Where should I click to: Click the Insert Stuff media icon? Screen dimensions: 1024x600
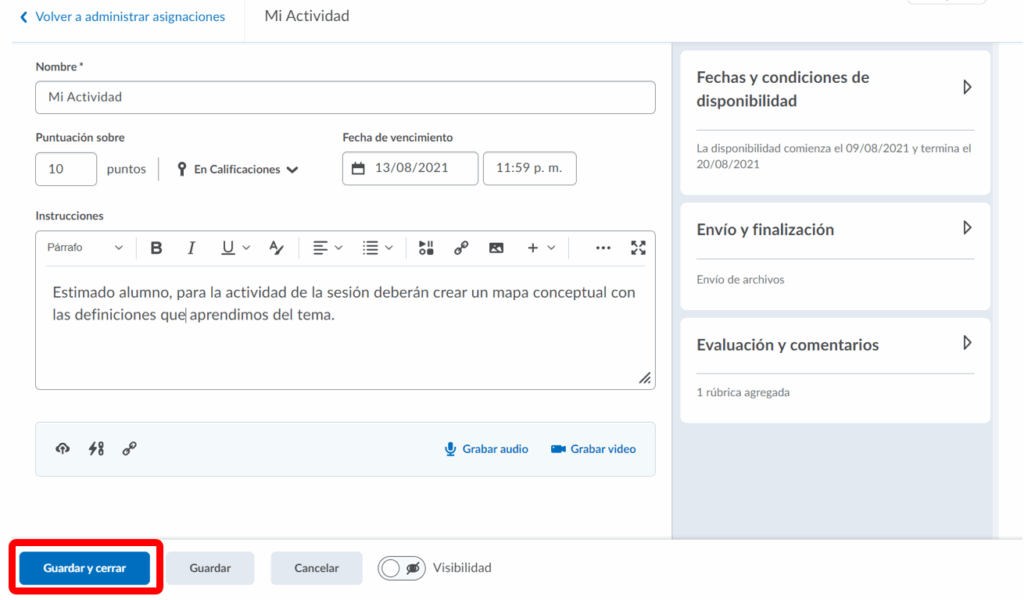(426, 248)
